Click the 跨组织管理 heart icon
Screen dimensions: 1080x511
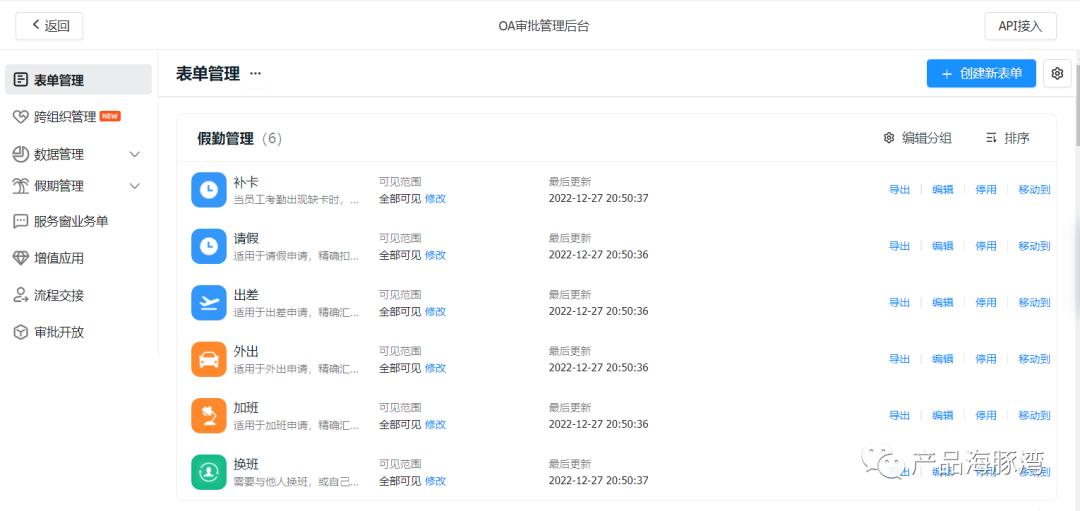click(21, 116)
